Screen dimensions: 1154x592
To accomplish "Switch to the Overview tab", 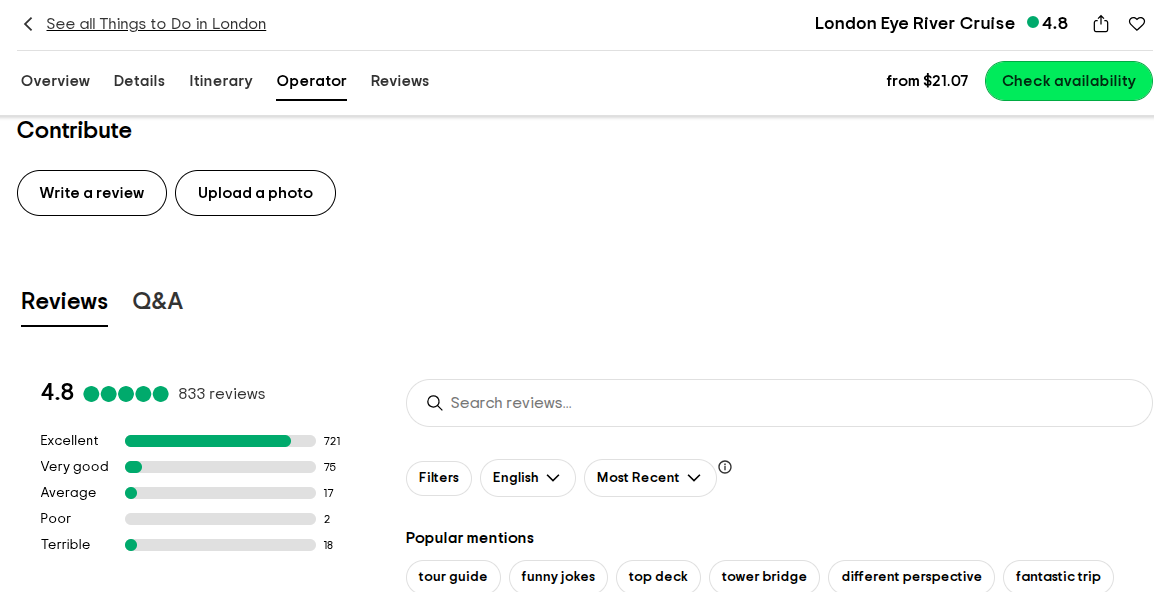I will (x=55, y=81).
